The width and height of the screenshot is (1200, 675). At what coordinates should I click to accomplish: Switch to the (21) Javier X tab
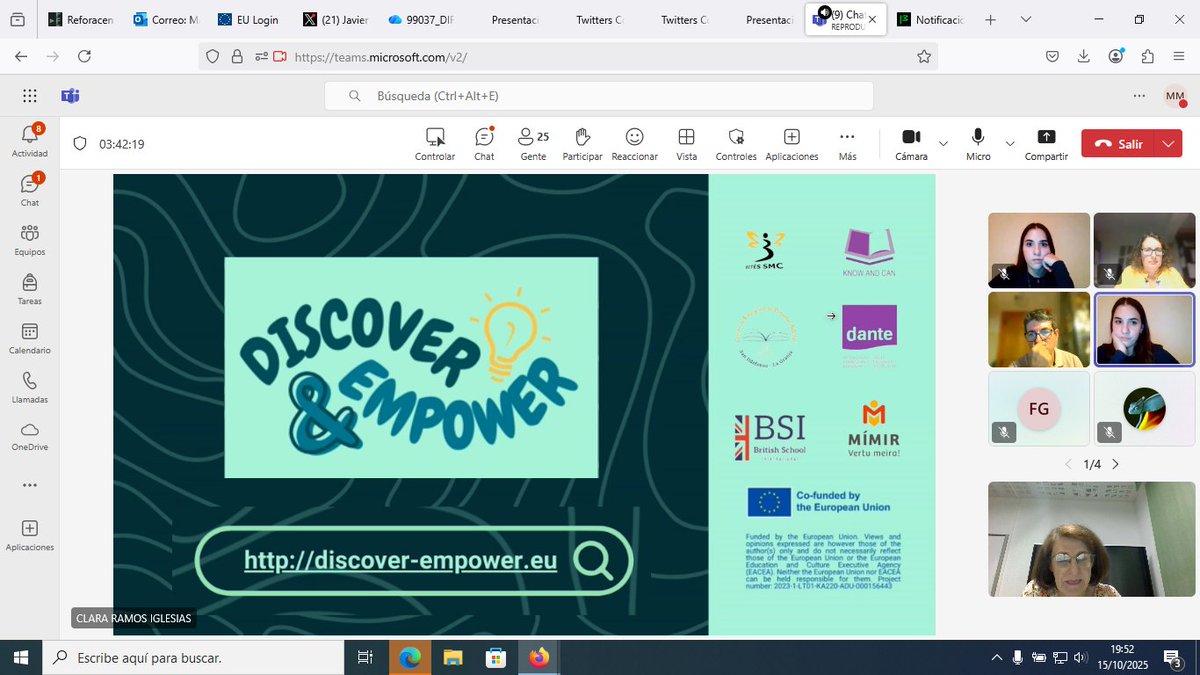pyautogui.click(x=335, y=19)
